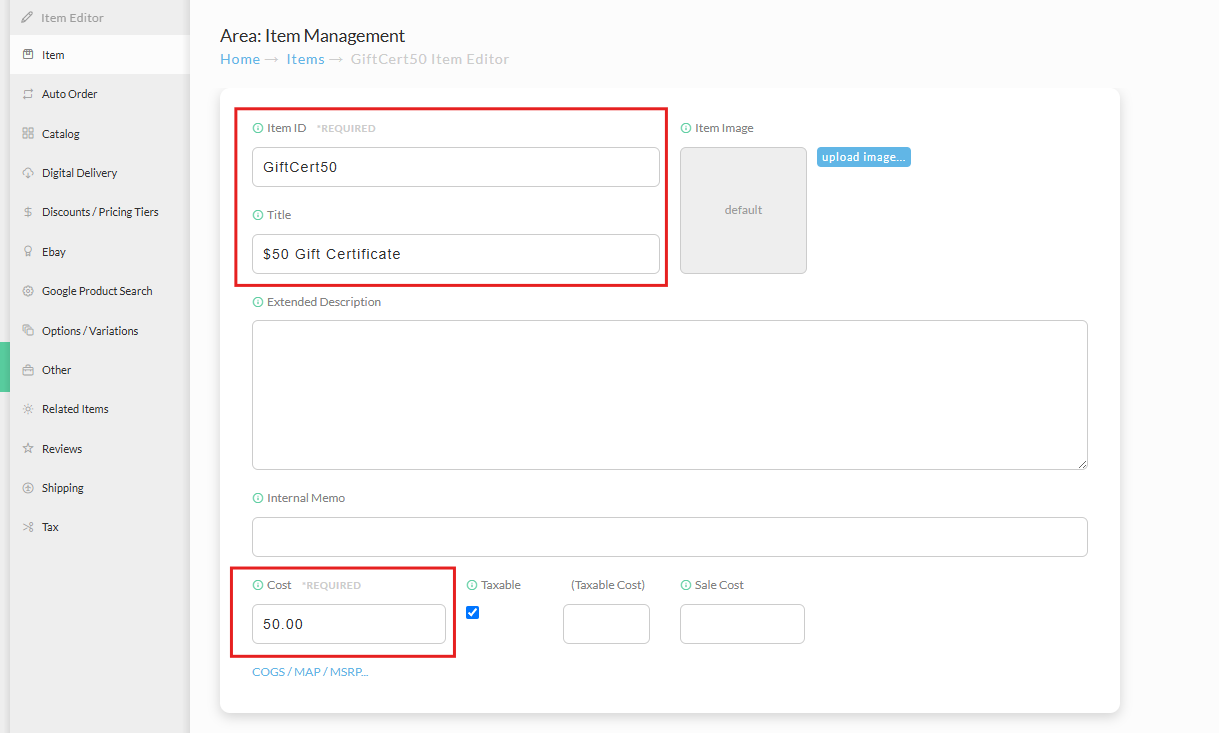Viewport: 1219px width, 733px height.
Task: Click info icon next to Item ID
Action: click(258, 128)
